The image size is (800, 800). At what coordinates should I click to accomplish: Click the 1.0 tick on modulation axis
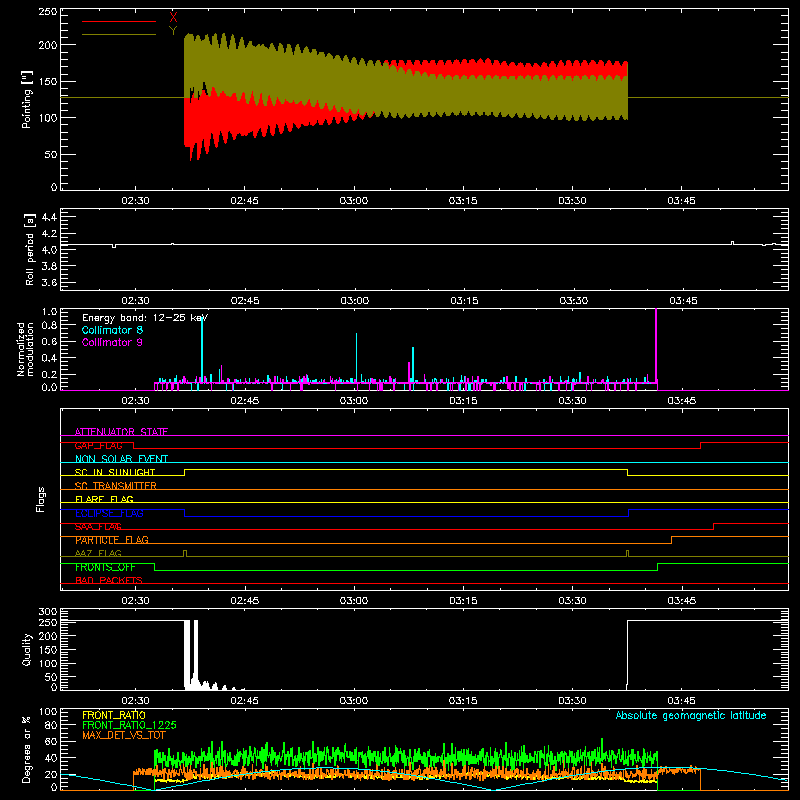pos(49,312)
